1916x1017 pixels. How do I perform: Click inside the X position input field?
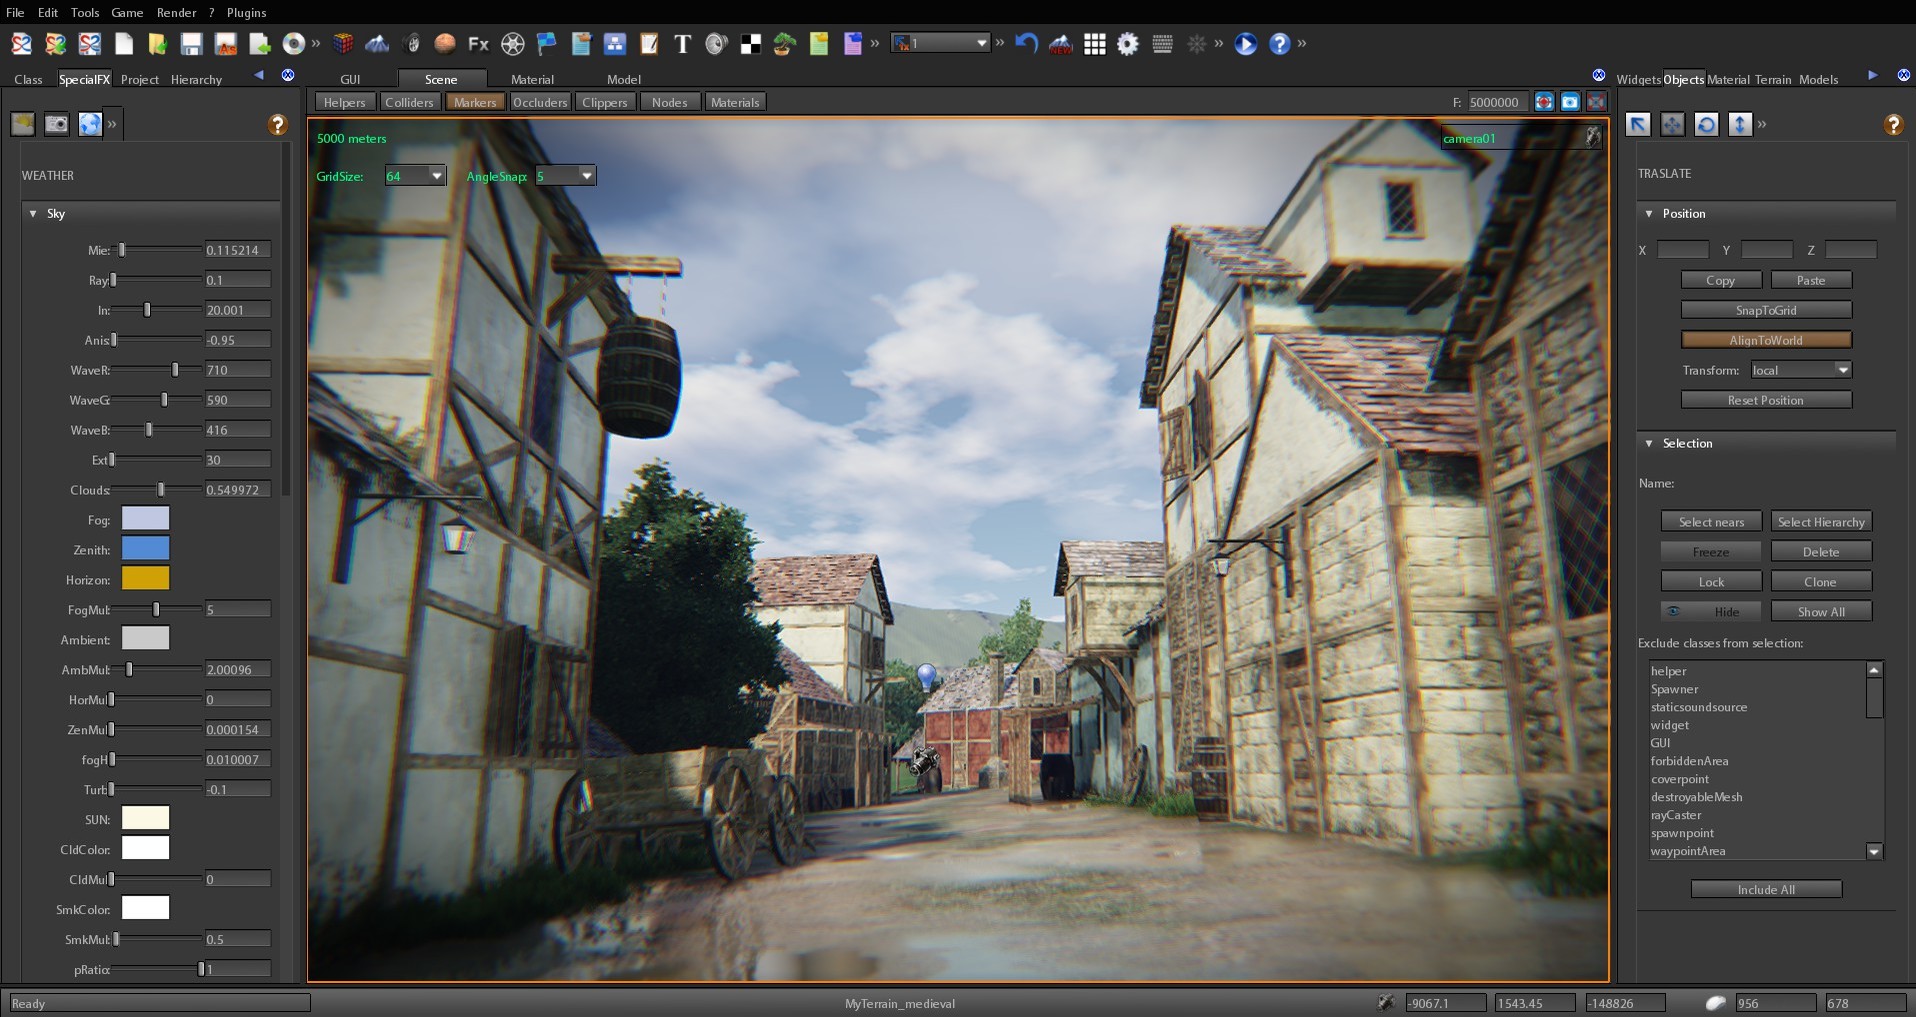point(1683,250)
